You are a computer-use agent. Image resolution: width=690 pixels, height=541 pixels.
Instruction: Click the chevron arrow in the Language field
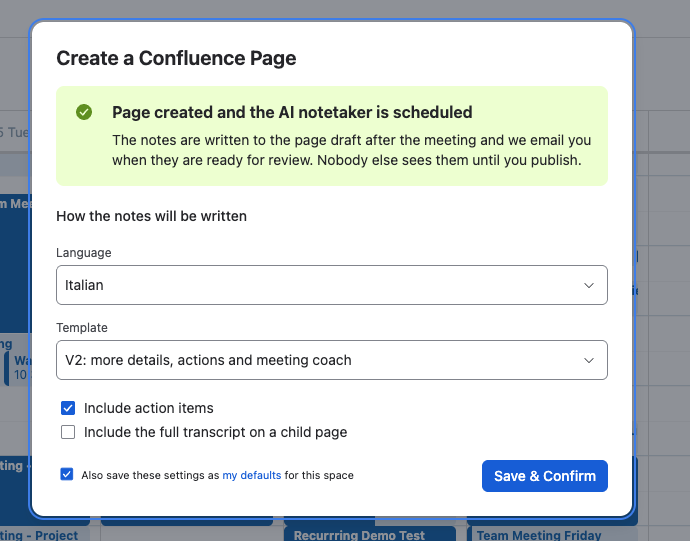tap(589, 285)
